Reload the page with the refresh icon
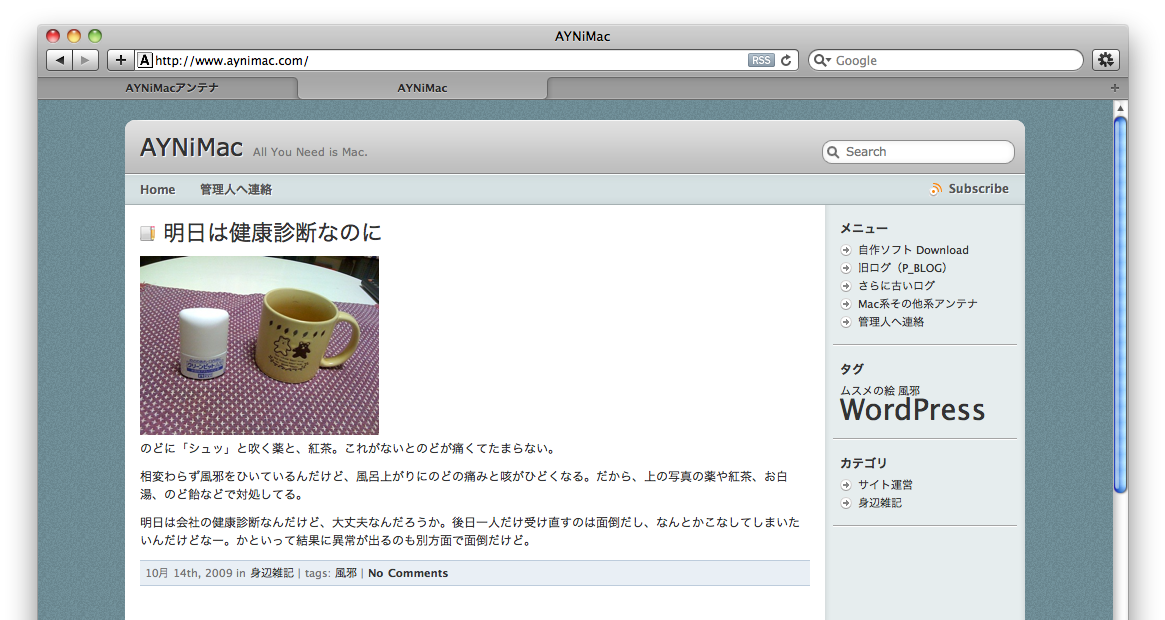 (786, 60)
